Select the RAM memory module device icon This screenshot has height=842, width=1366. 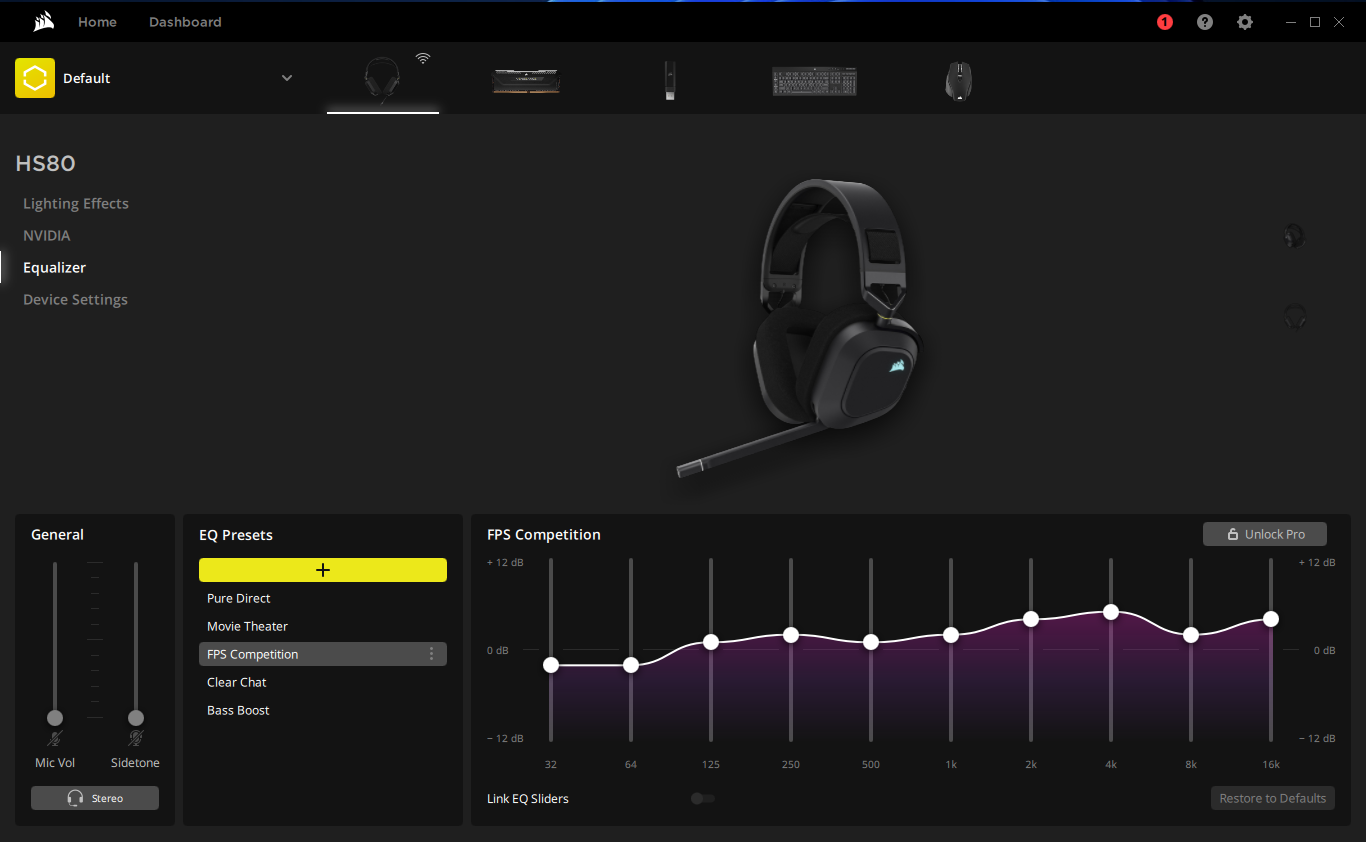pyautogui.click(x=526, y=80)
